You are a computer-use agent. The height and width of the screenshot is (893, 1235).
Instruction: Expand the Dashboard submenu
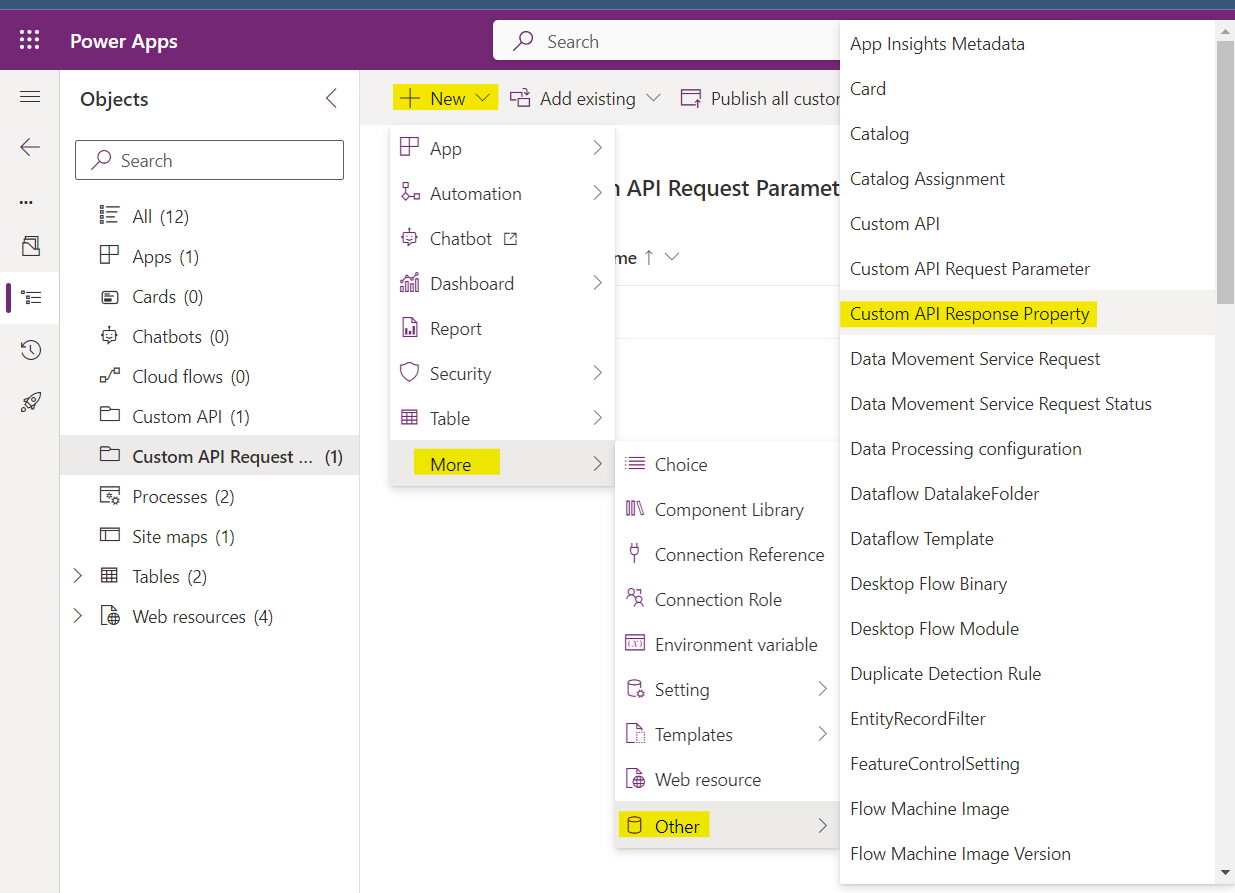pyautogui.click(x=598, y=283)
